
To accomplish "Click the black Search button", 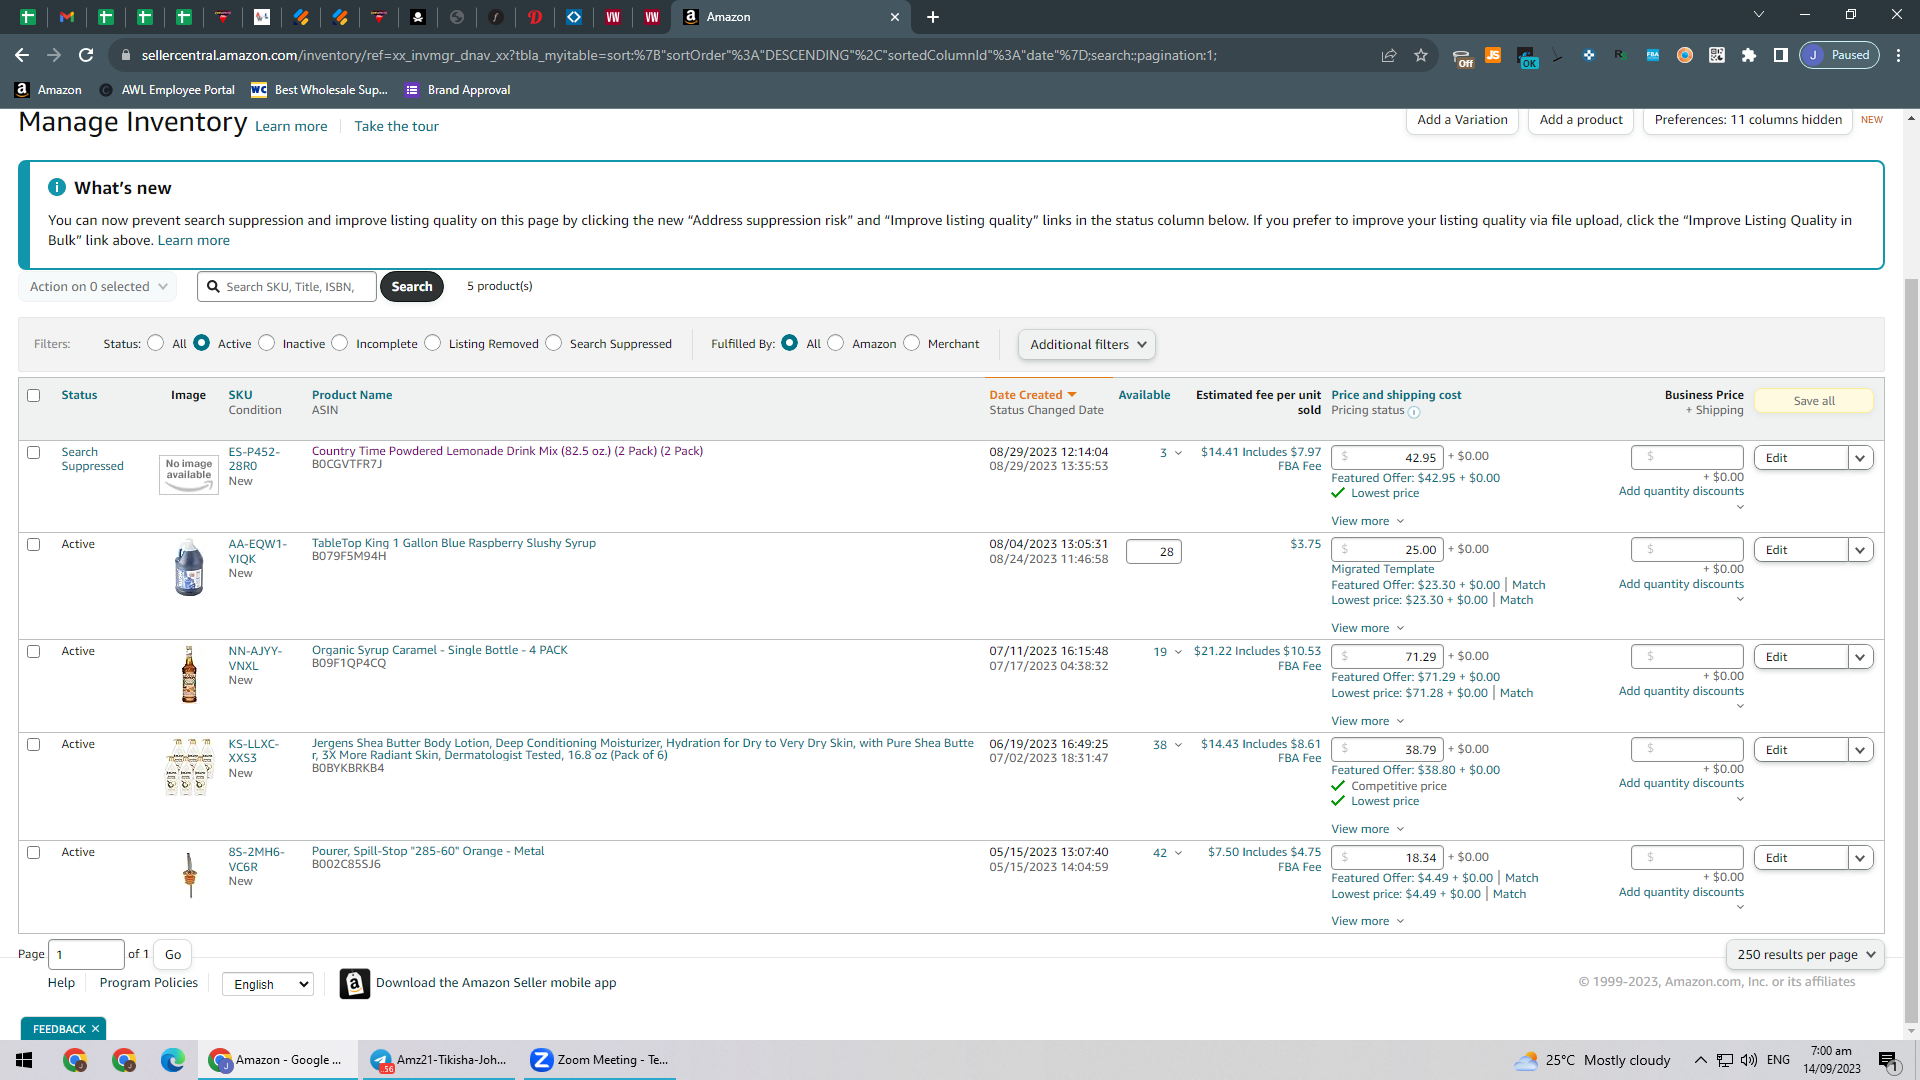I will tap(412, 287).
